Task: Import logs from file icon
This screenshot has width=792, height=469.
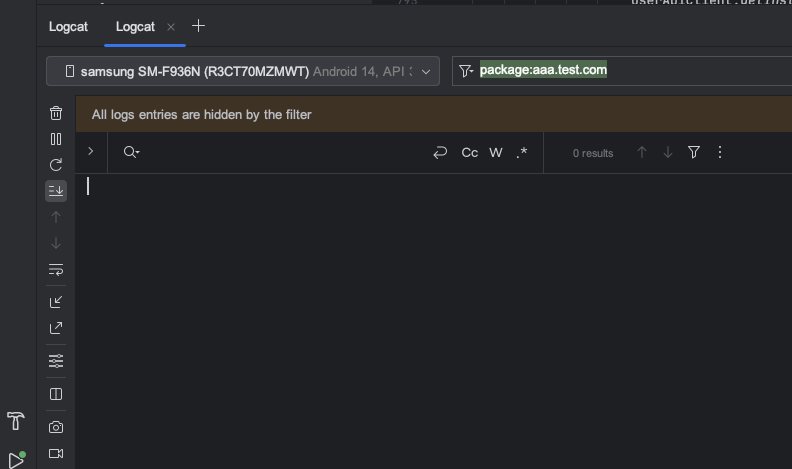Action: [x=56, y=302]
